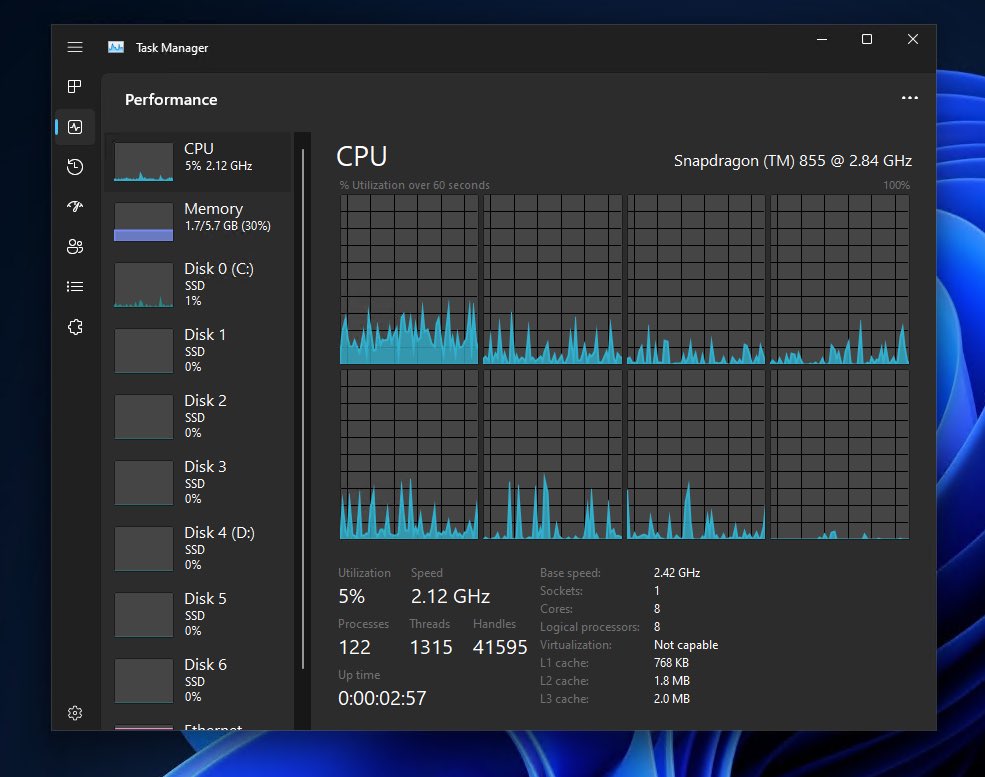Click the Performance page heading
The width and height of the screenshot is (985, 777).
click(x=171, y=99)
